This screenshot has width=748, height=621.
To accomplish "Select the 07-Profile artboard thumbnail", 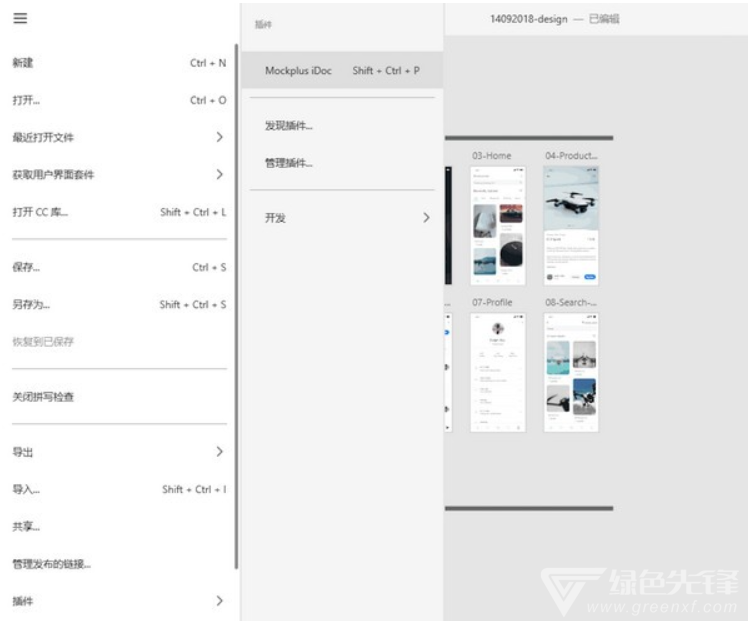I will [498, 373].
